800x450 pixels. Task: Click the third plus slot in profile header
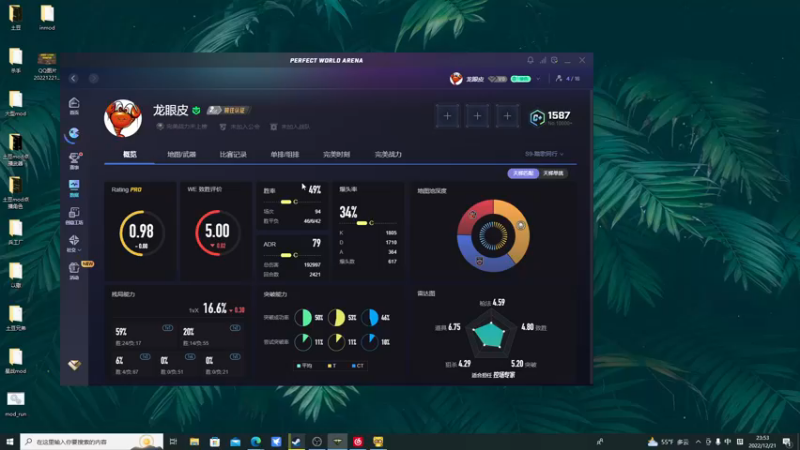[x=507, y=116]
